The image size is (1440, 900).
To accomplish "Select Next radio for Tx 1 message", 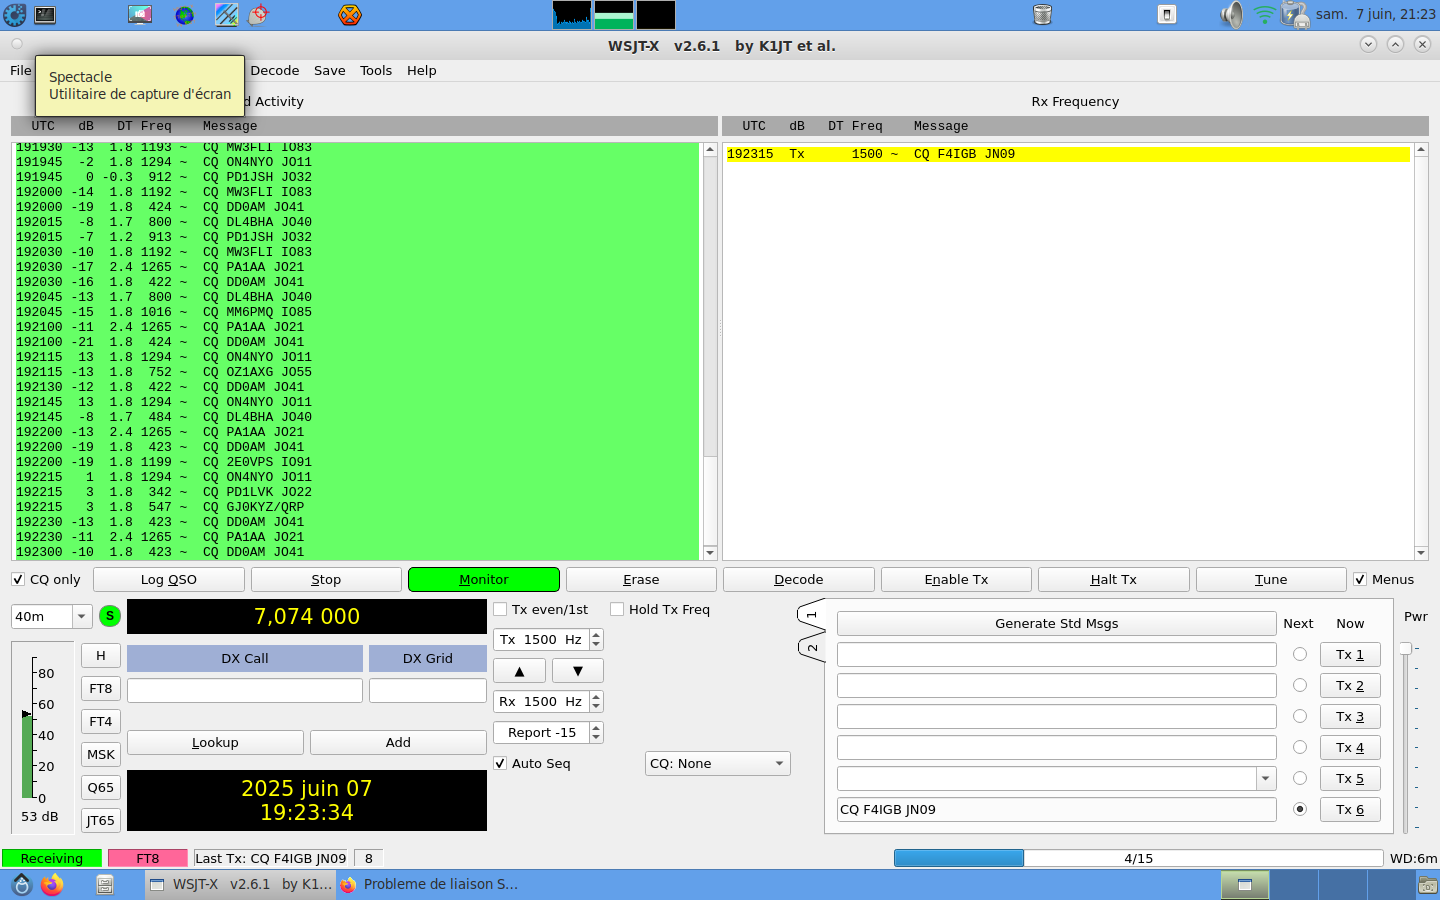I will pos(1300,654).
